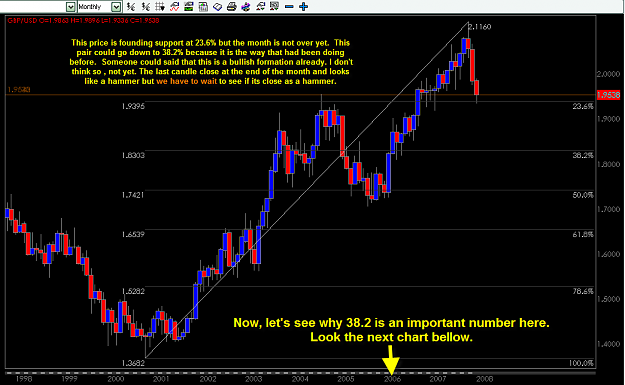Click the 61.8% Fibonacci level label
This screenshot has height=385, width=625.
[x=583, y=234]
